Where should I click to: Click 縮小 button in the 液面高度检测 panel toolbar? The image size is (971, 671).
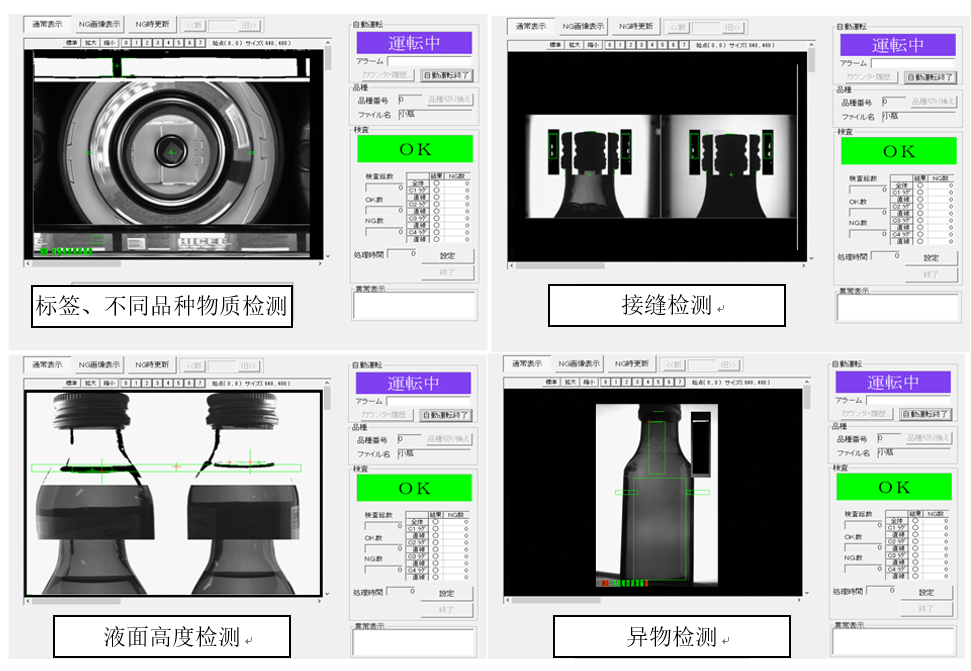[110, 383]
